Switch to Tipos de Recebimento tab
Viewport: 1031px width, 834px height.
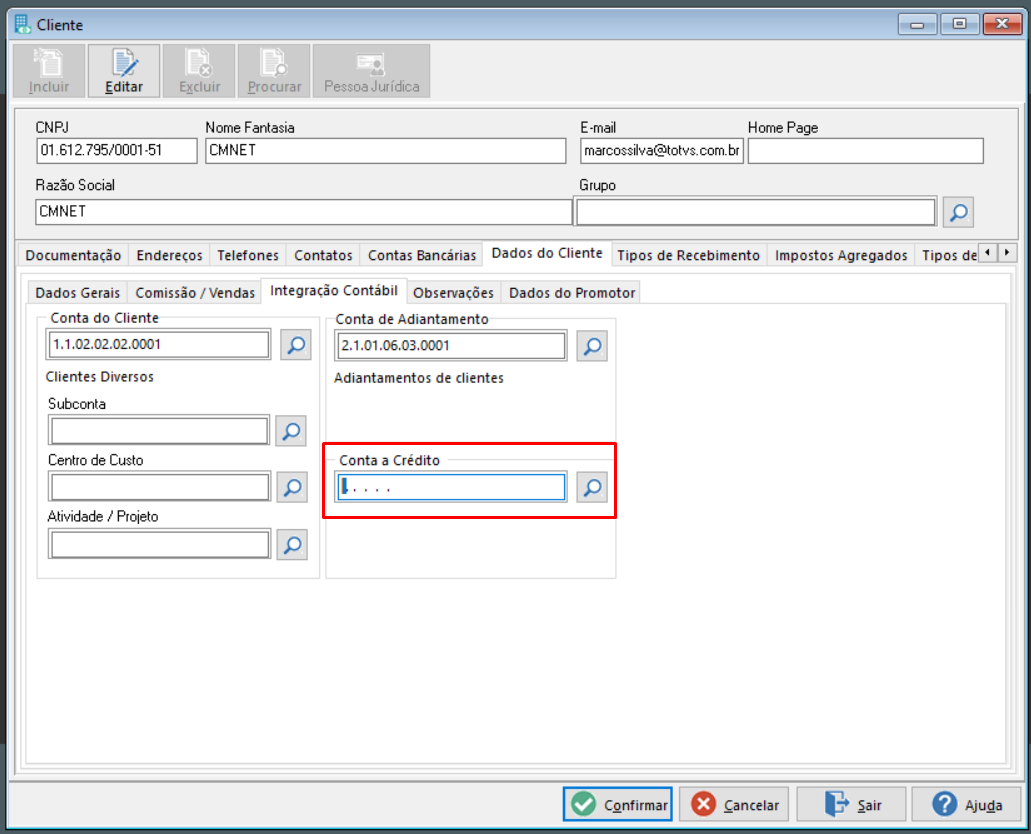point(688,255)
